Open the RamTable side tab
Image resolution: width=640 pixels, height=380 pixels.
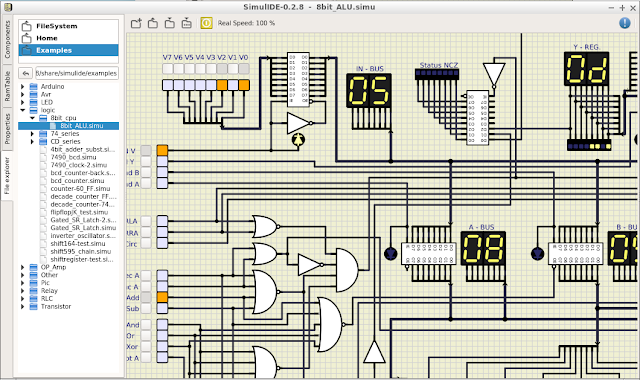tap(7, 86)
